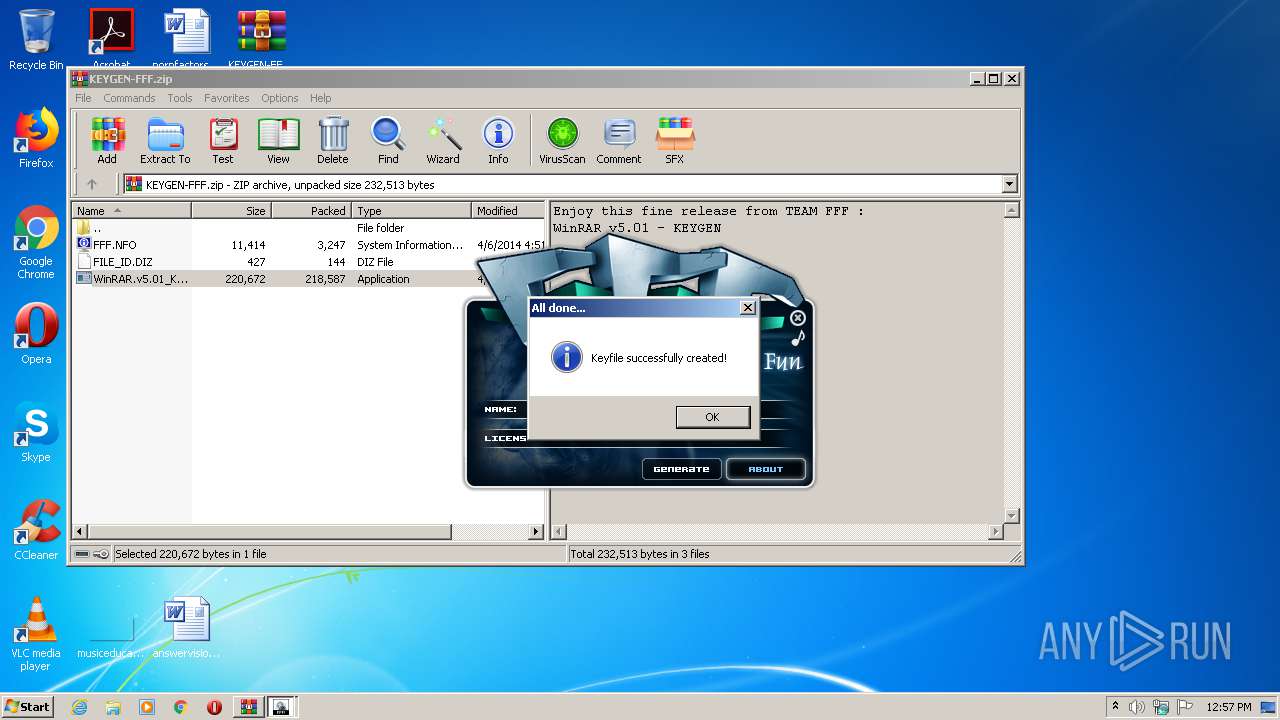The image size is (1280, 720).
Task: Click the keygen Generate button
Action: 681,469
